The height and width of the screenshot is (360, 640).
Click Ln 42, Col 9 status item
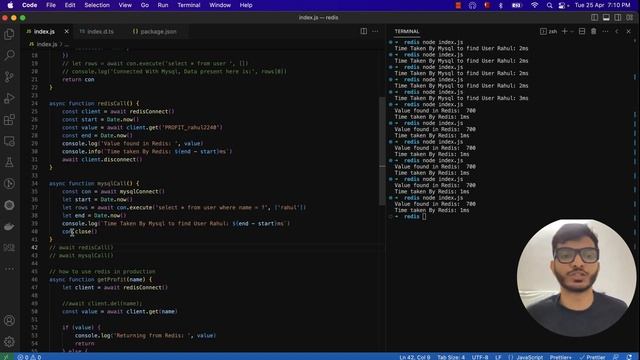pos(414,357)
